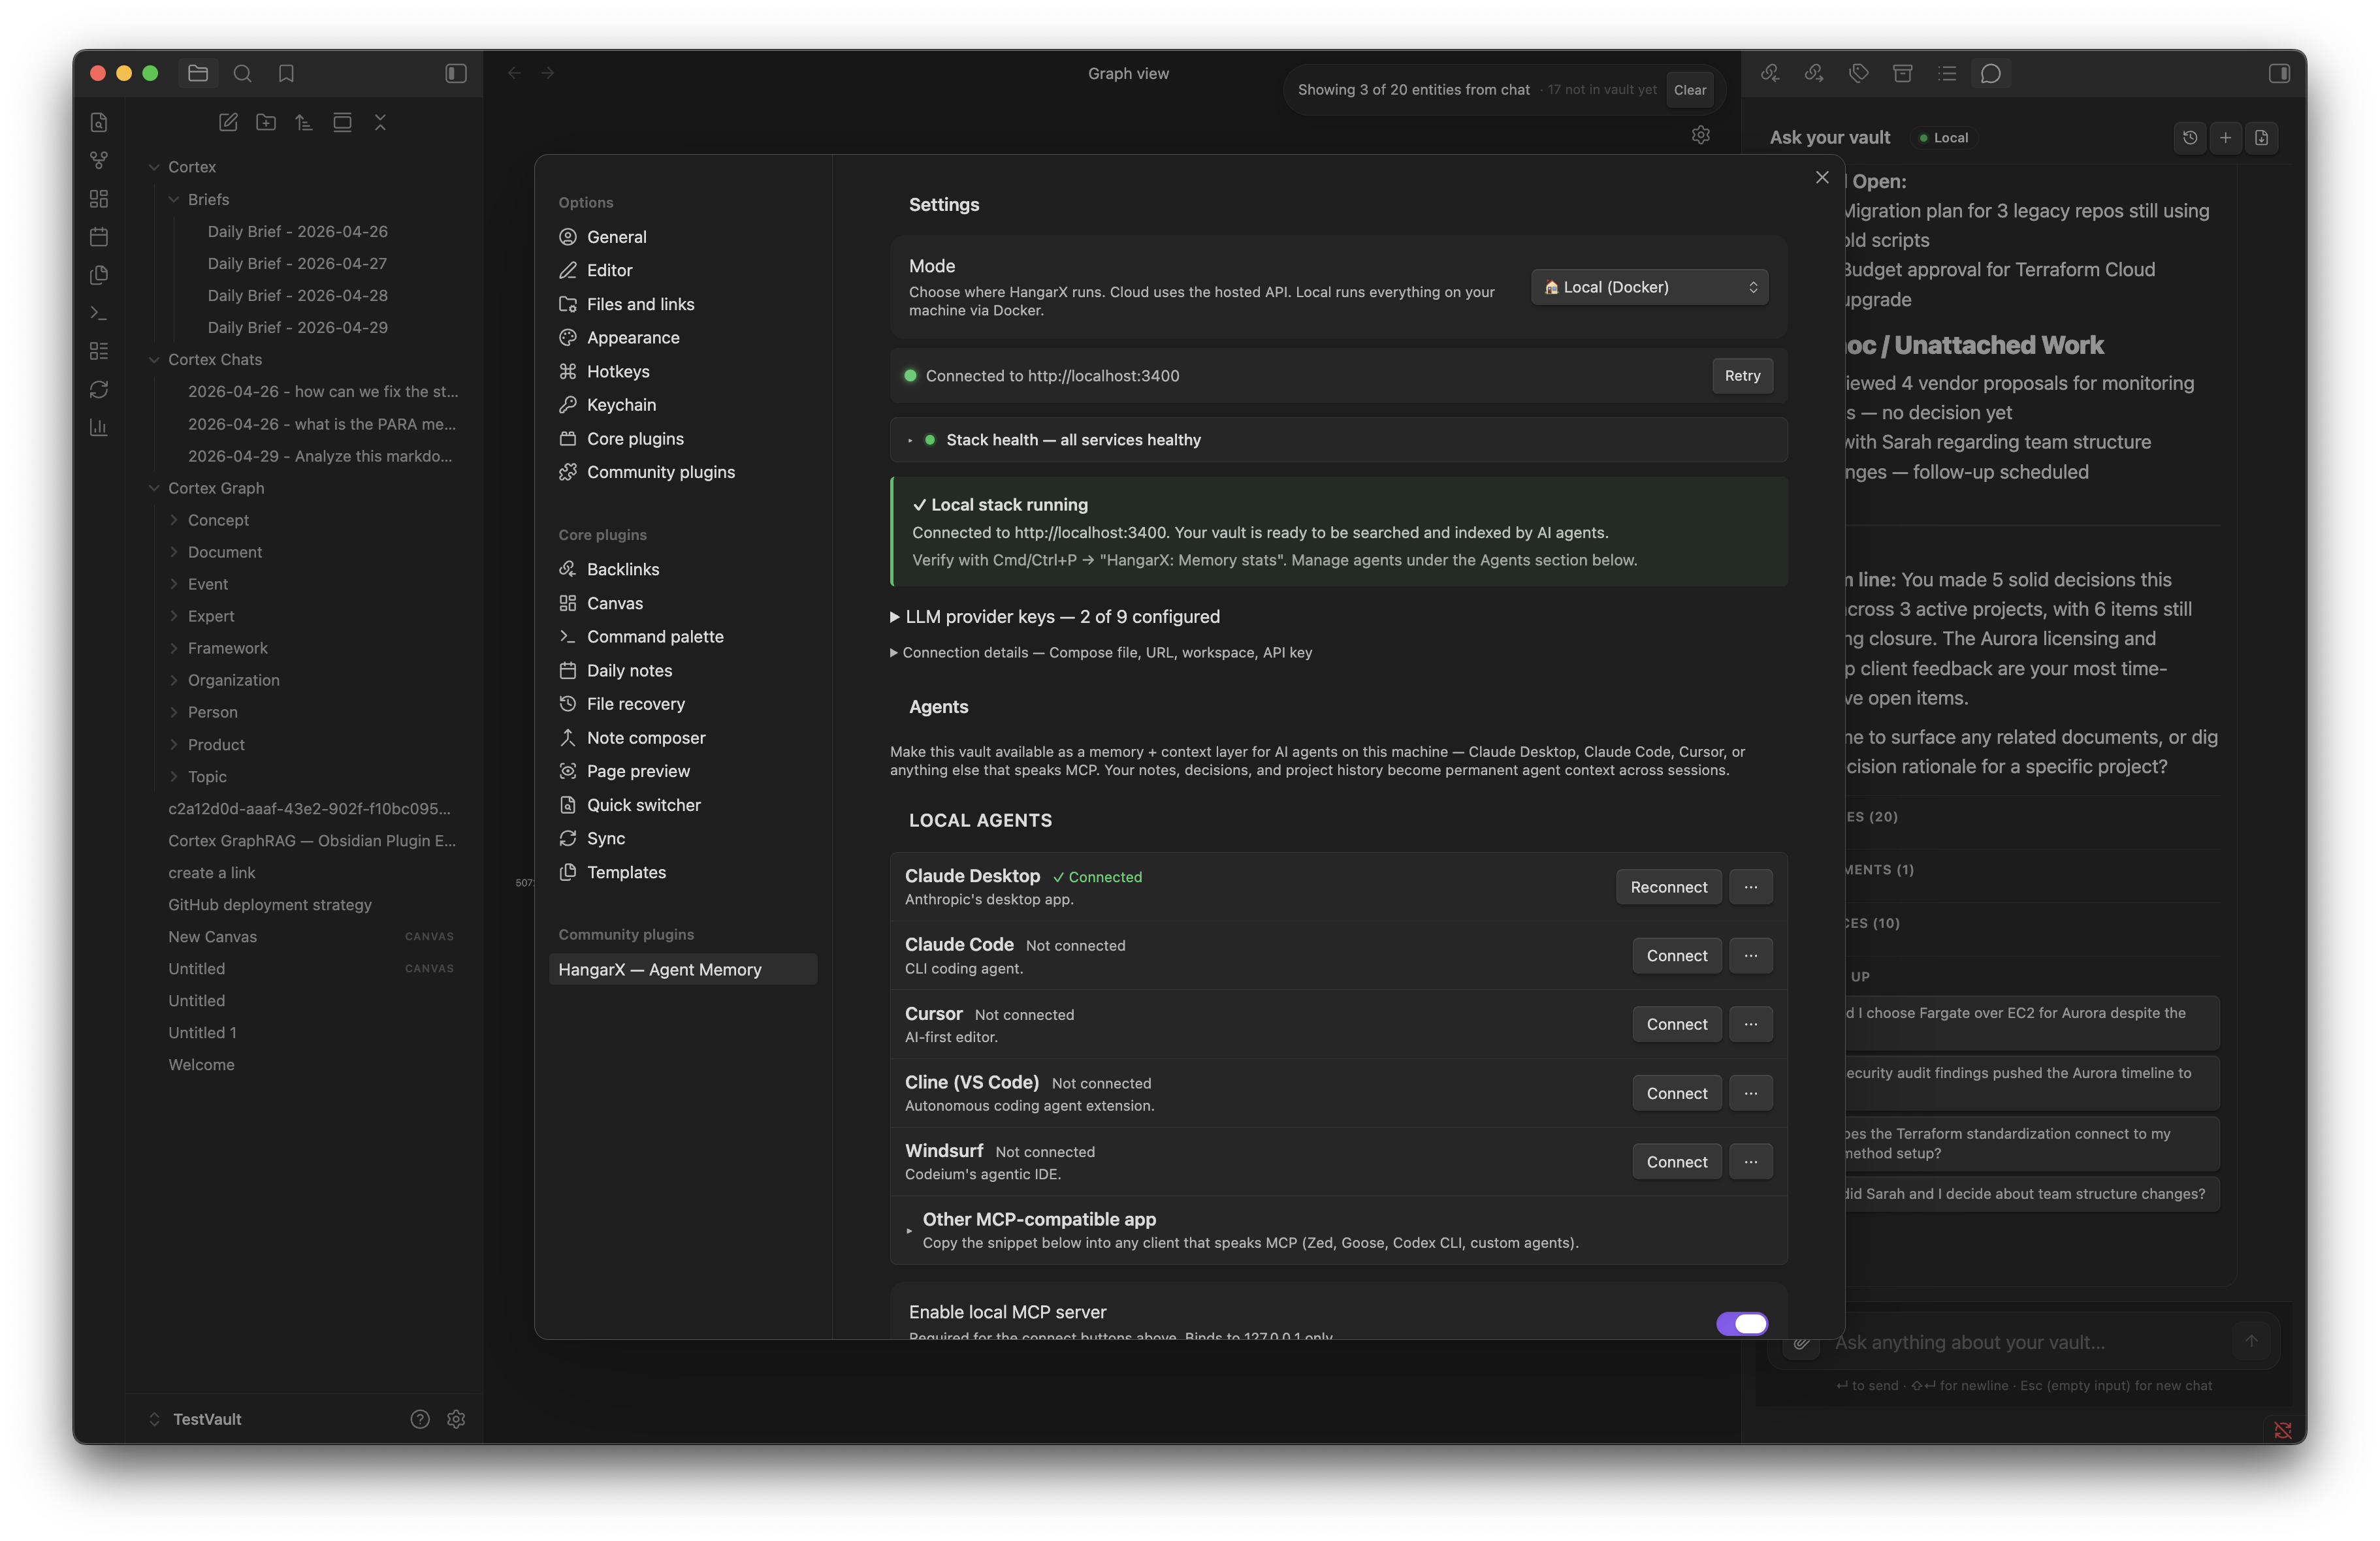
Task: Focus the Ask anything about your vault input
Action: (2025, 1342)
